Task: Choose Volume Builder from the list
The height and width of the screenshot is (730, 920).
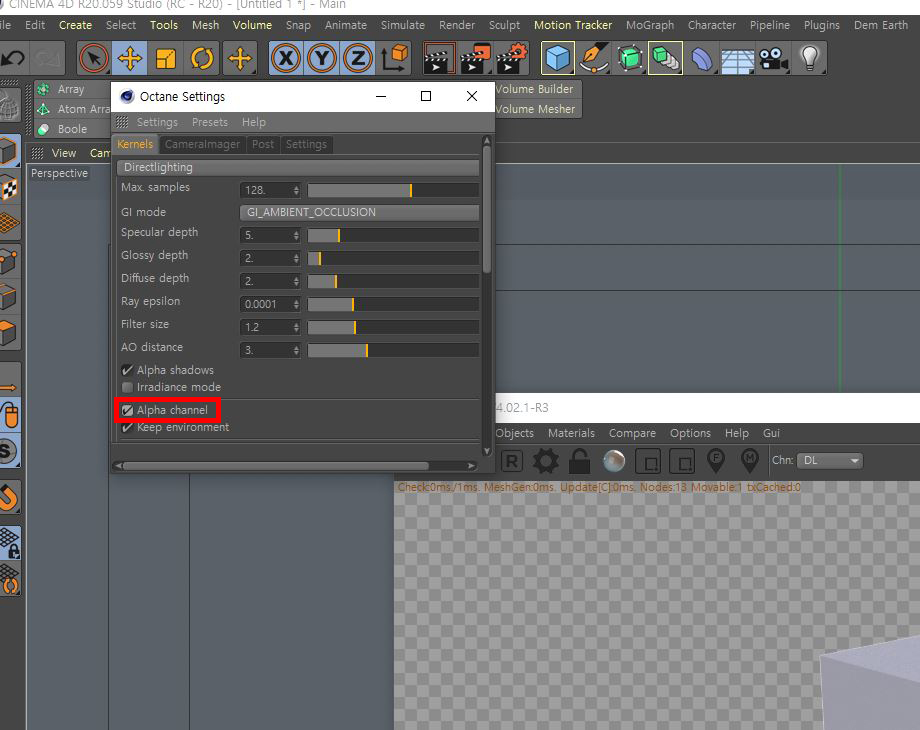Action: click(x=535, y=89)
